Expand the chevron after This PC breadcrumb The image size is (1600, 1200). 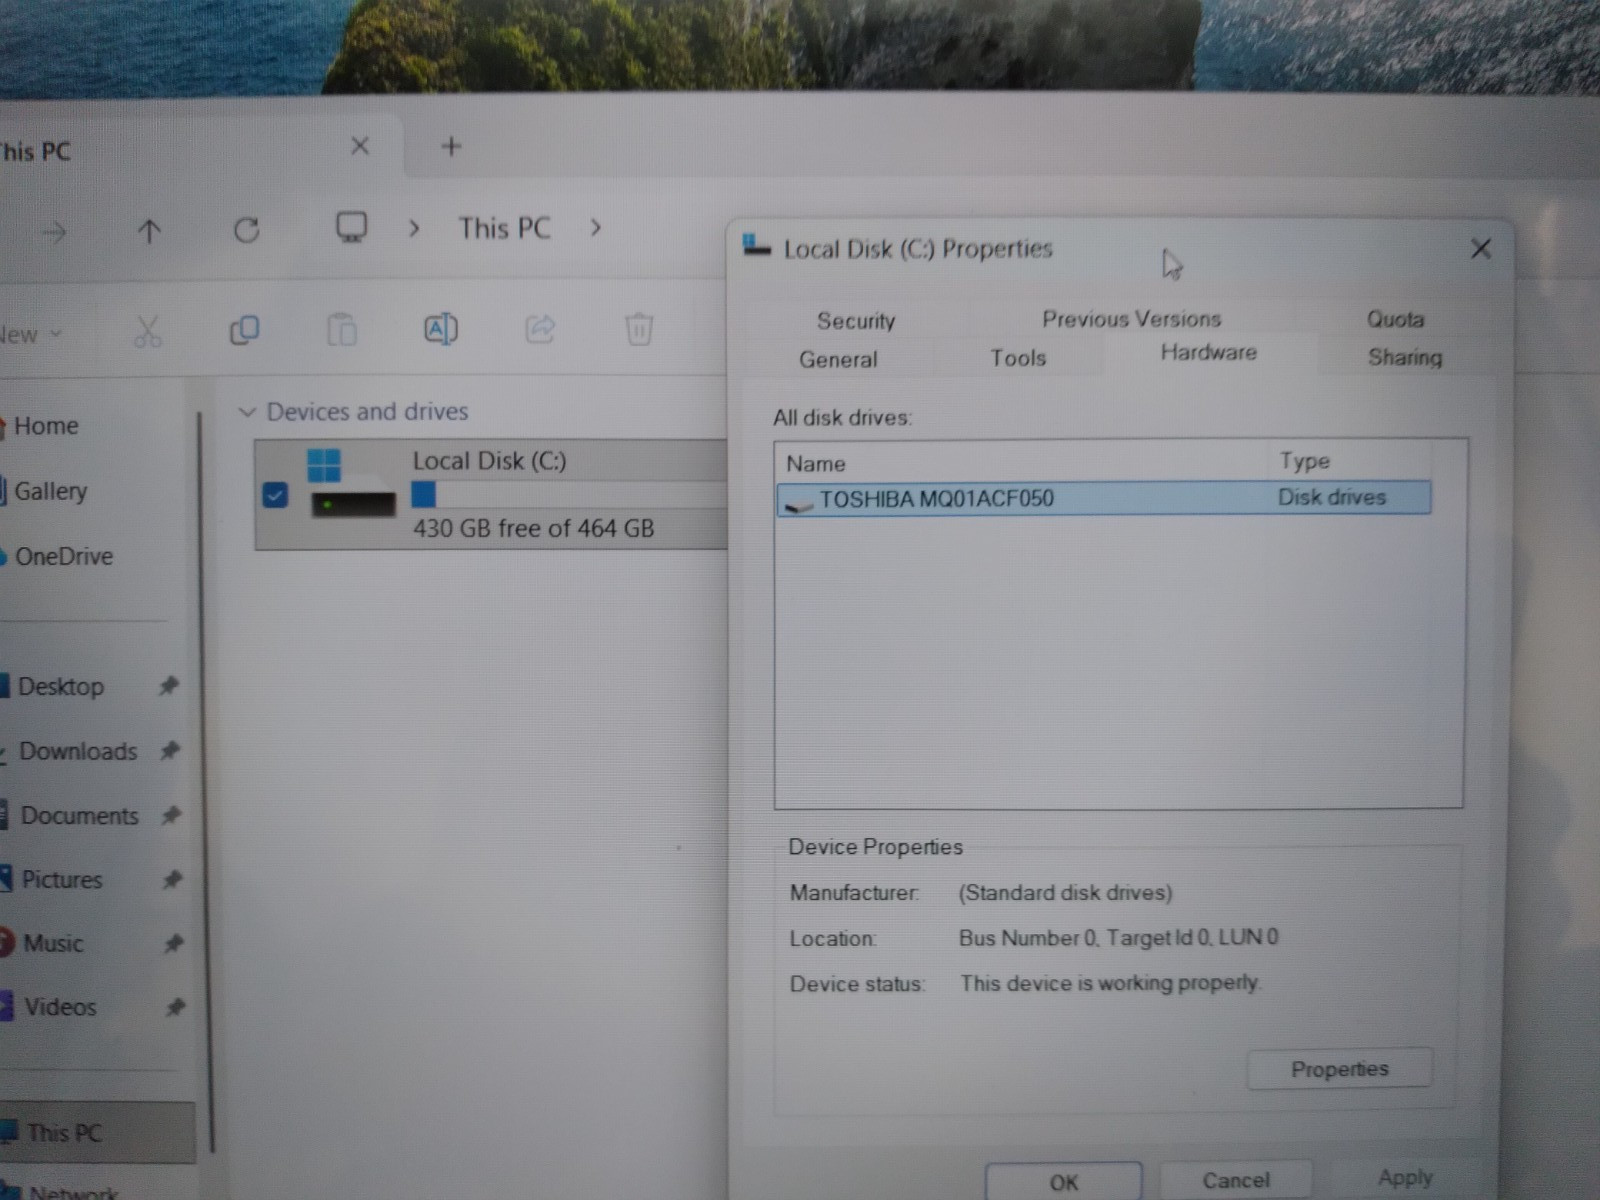596,228
